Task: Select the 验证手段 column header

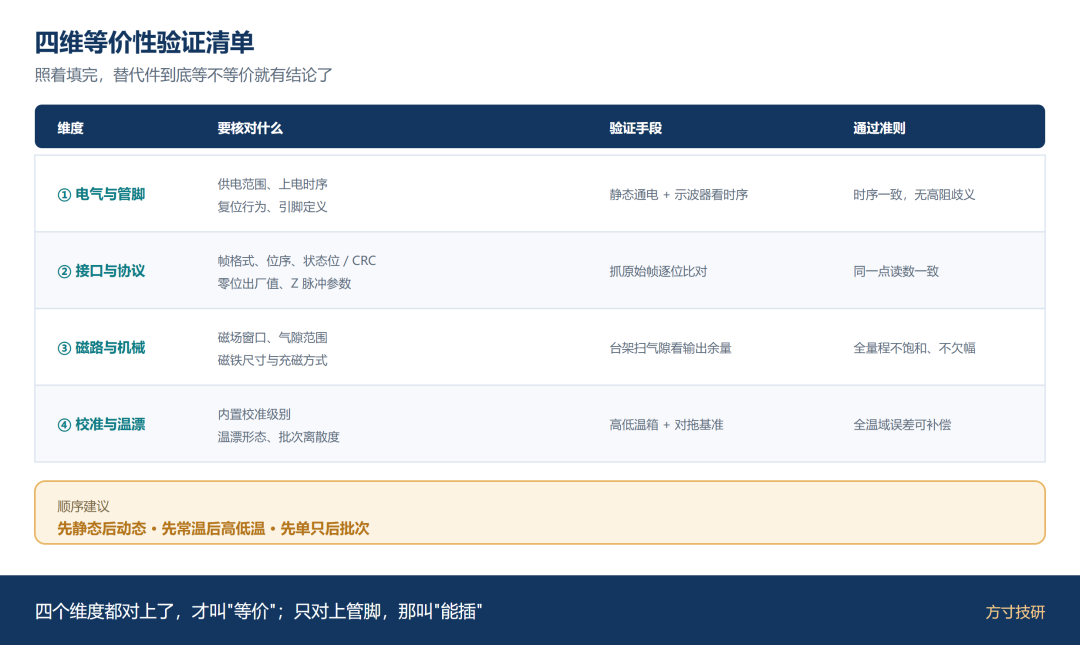Action: coord(635,128)
